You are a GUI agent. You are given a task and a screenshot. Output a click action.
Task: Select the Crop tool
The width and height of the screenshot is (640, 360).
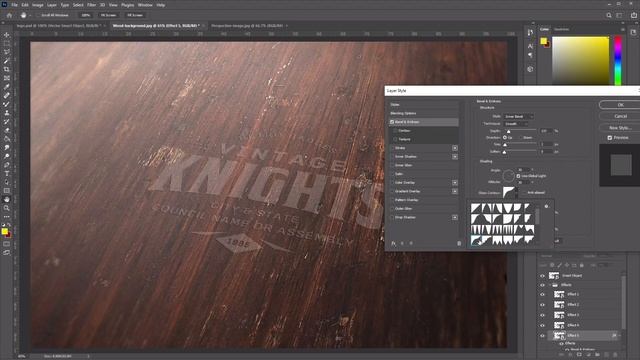pos(7,69)
